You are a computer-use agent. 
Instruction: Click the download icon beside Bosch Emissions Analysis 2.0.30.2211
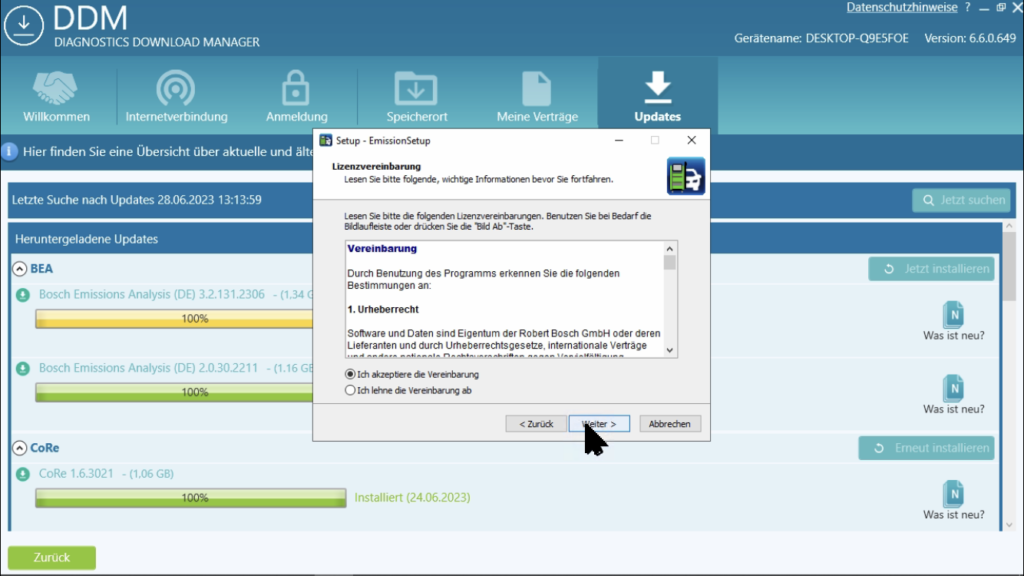click(x=23, y=368)
